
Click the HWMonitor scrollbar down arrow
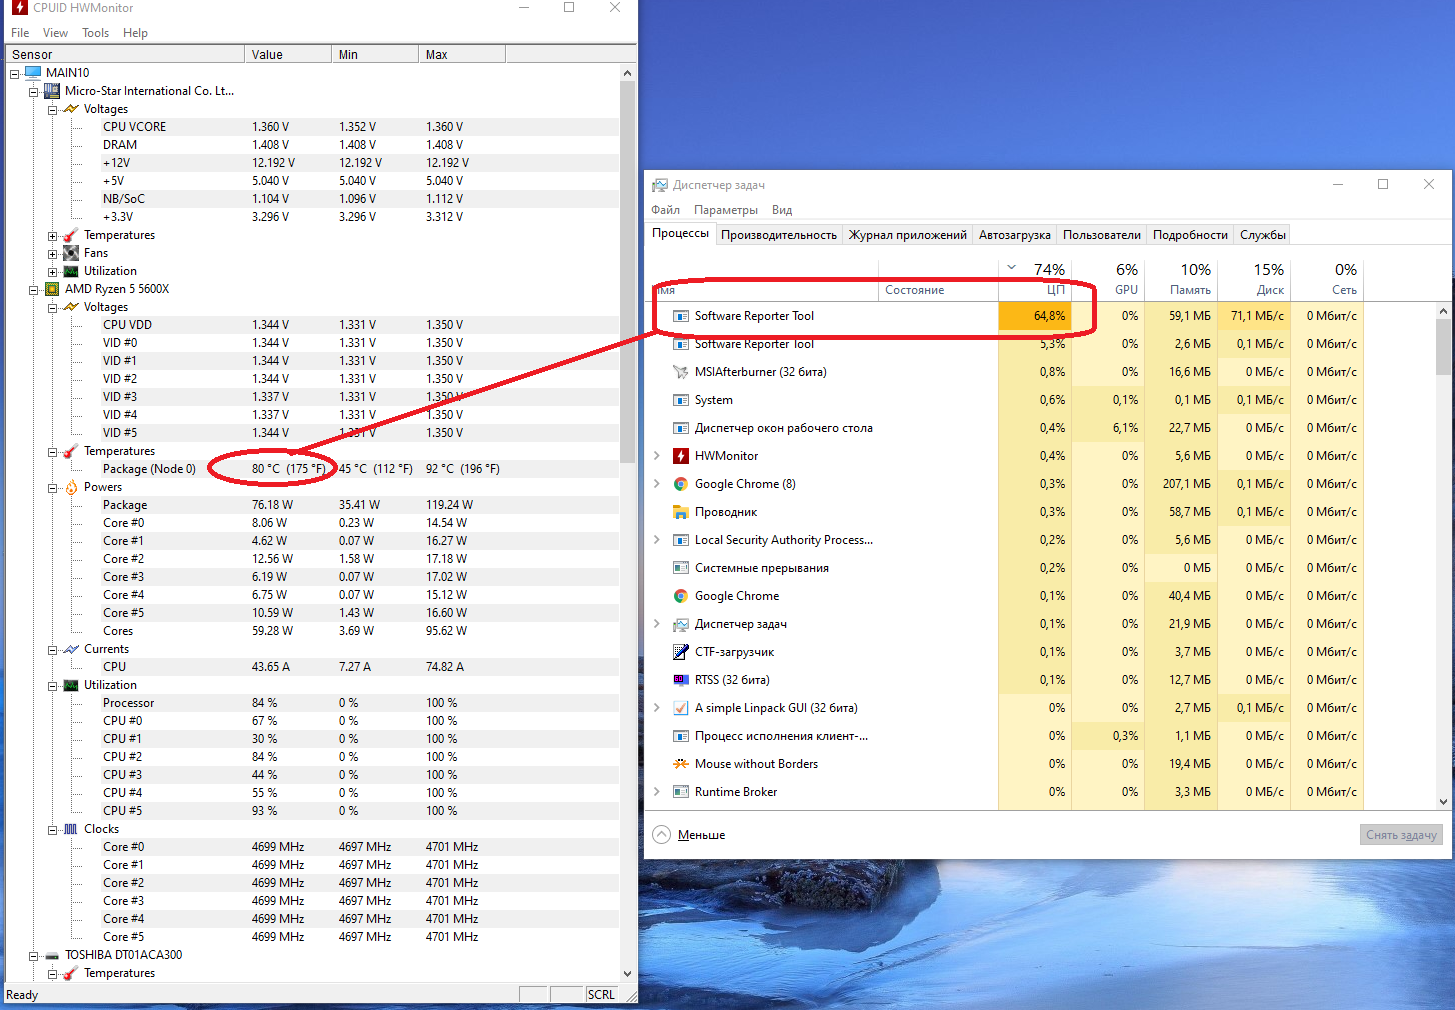tap(628, 973)
